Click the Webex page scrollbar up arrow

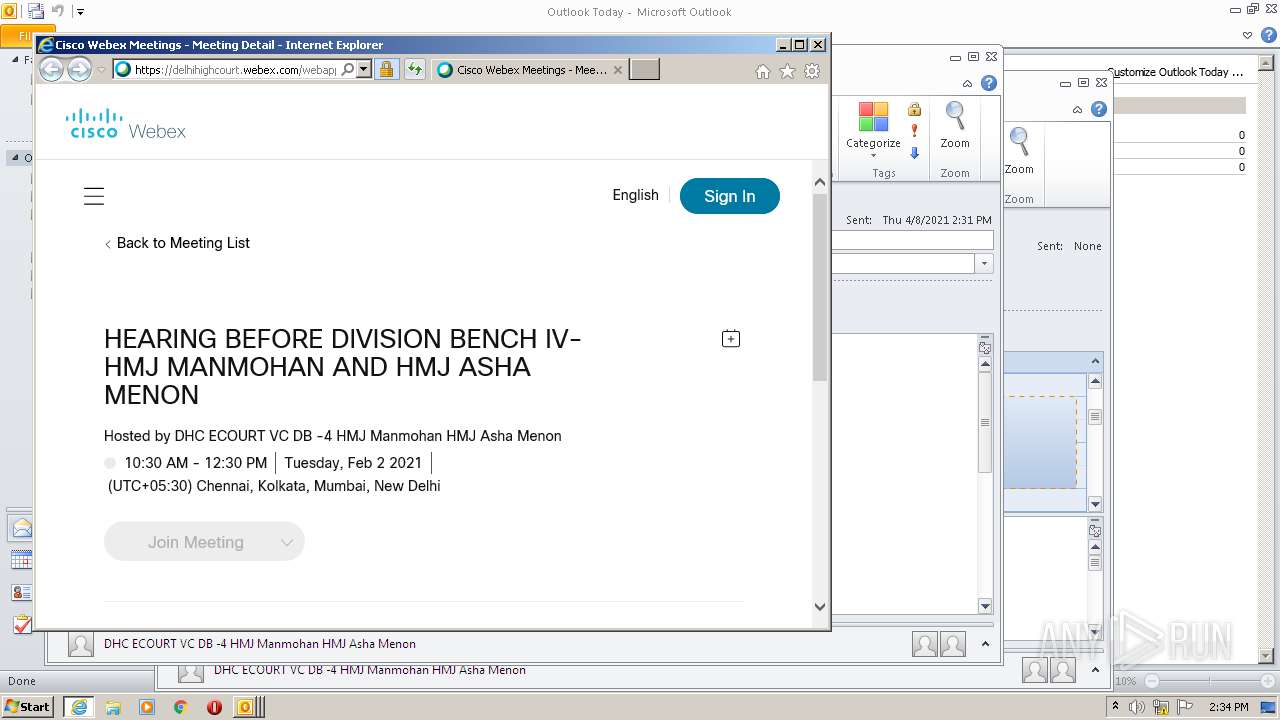pos(820,182)
